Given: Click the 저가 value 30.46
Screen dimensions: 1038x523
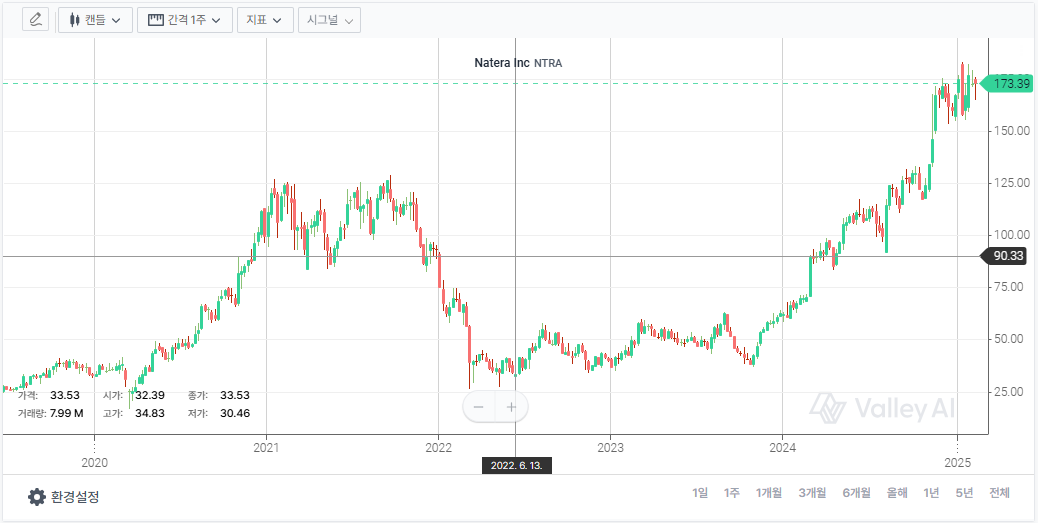Looking at the screenshot, I should (235, 413).
